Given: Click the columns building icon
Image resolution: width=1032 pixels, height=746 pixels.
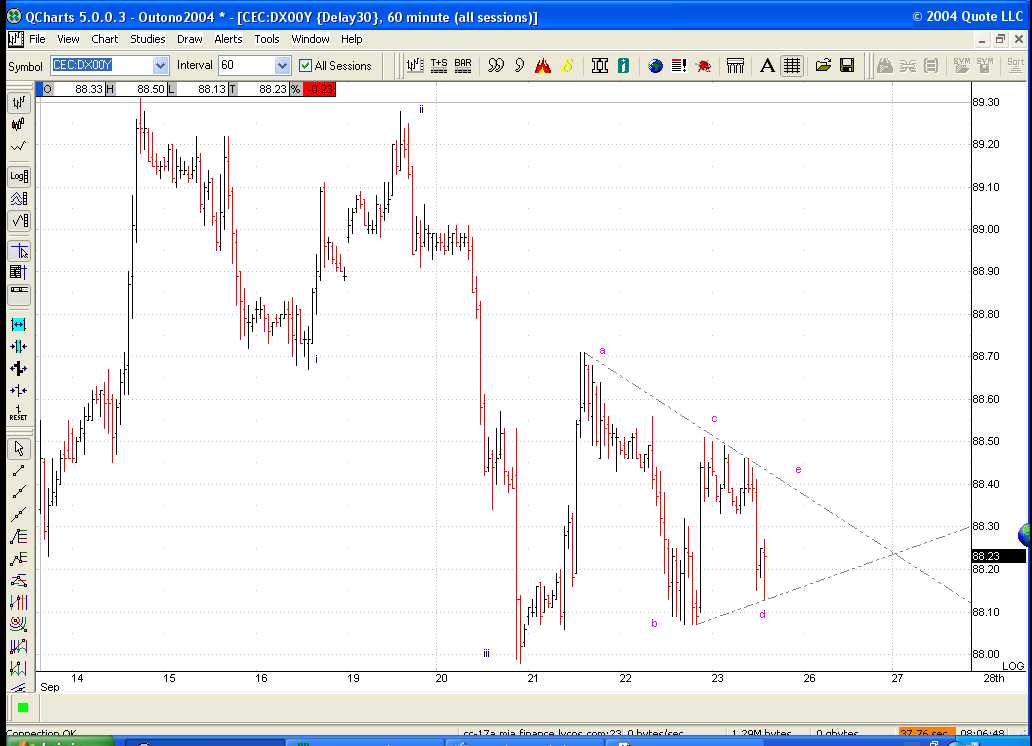Looking at the screenshot, I should (x=735, y=65).
